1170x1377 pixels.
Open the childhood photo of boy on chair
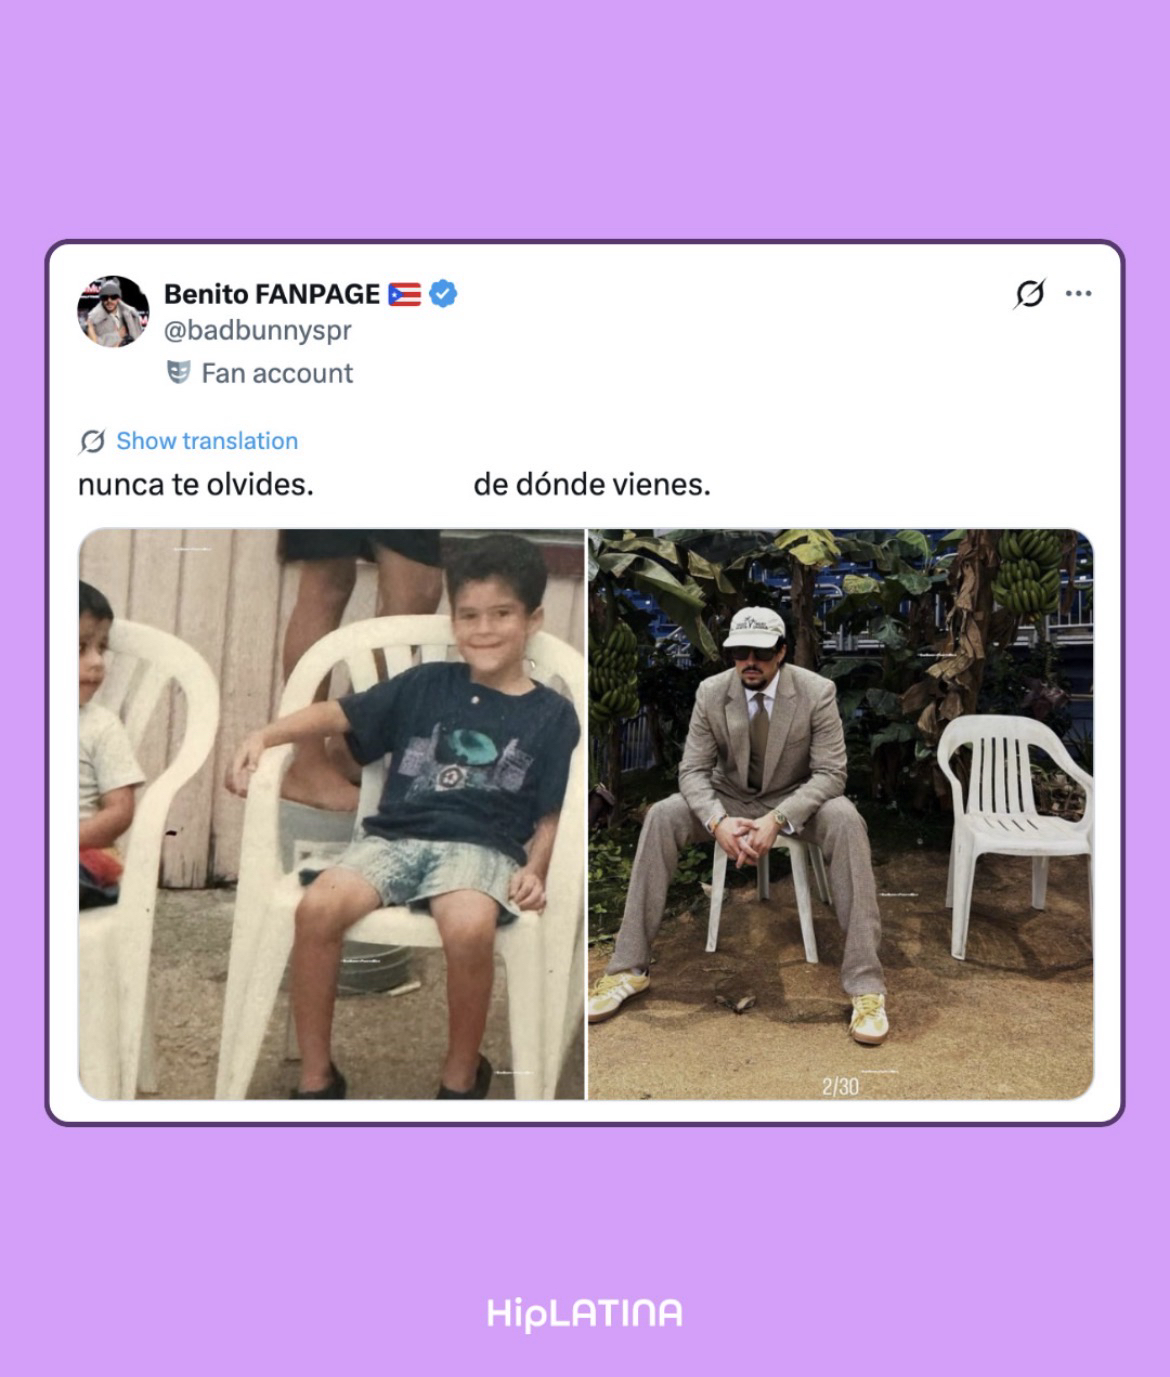coord(332,814)
